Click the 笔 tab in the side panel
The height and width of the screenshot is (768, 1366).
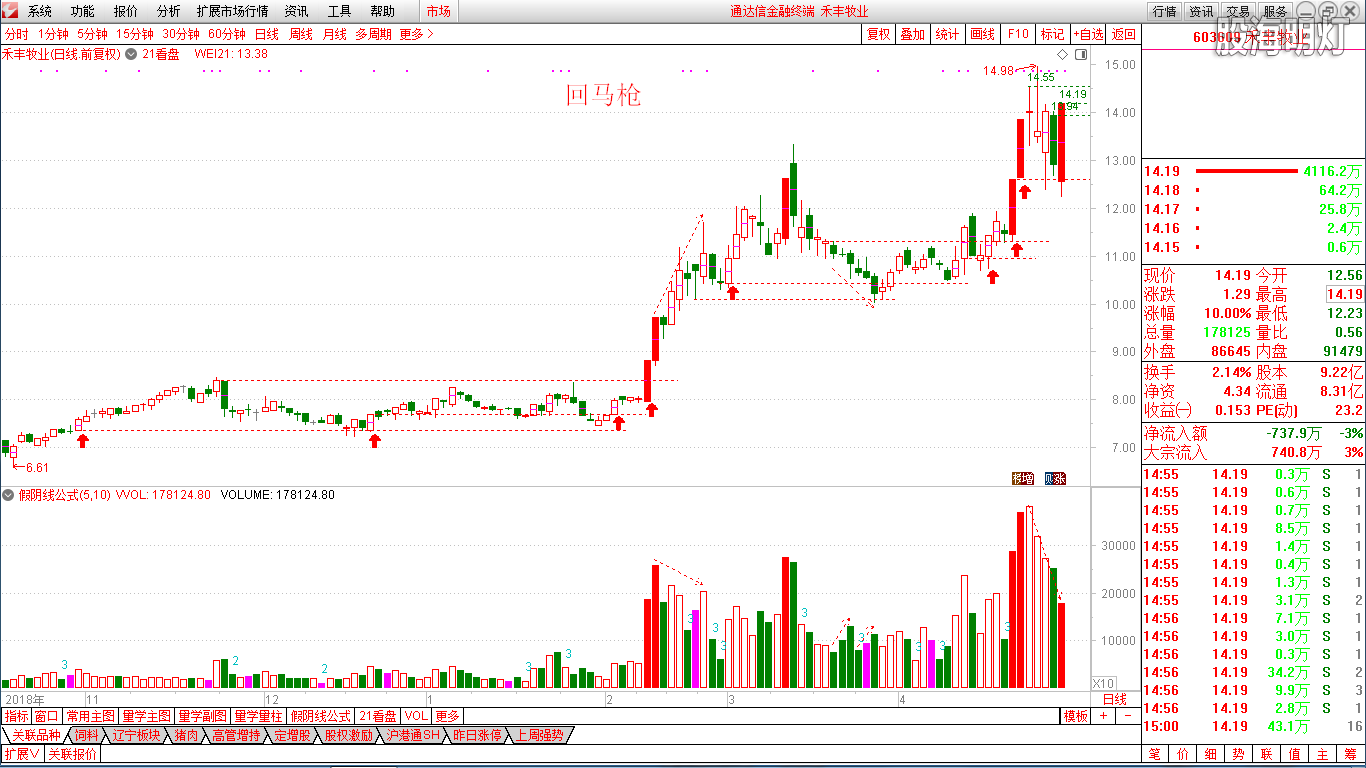point(1154,754)
